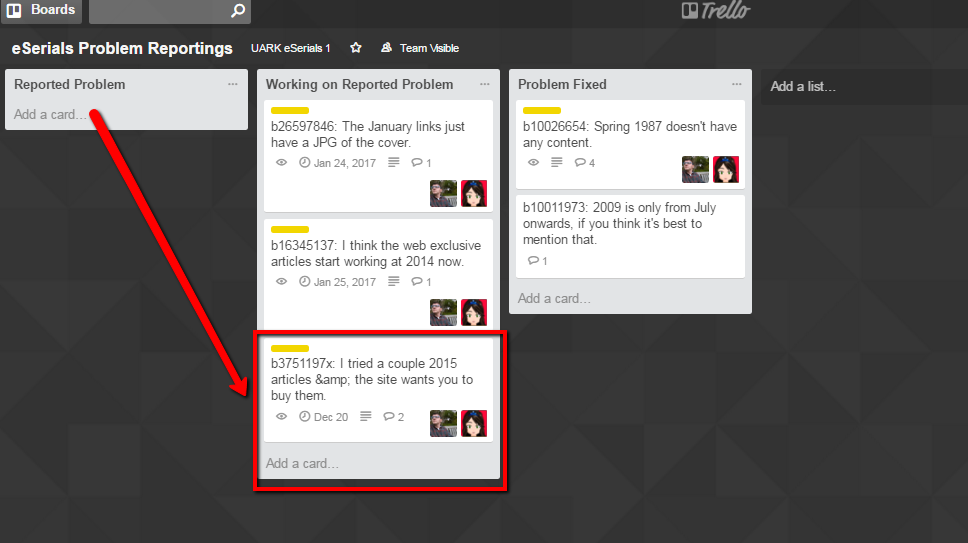
Task: Click yellow label on b26597846 card
Action: (290, 110)
